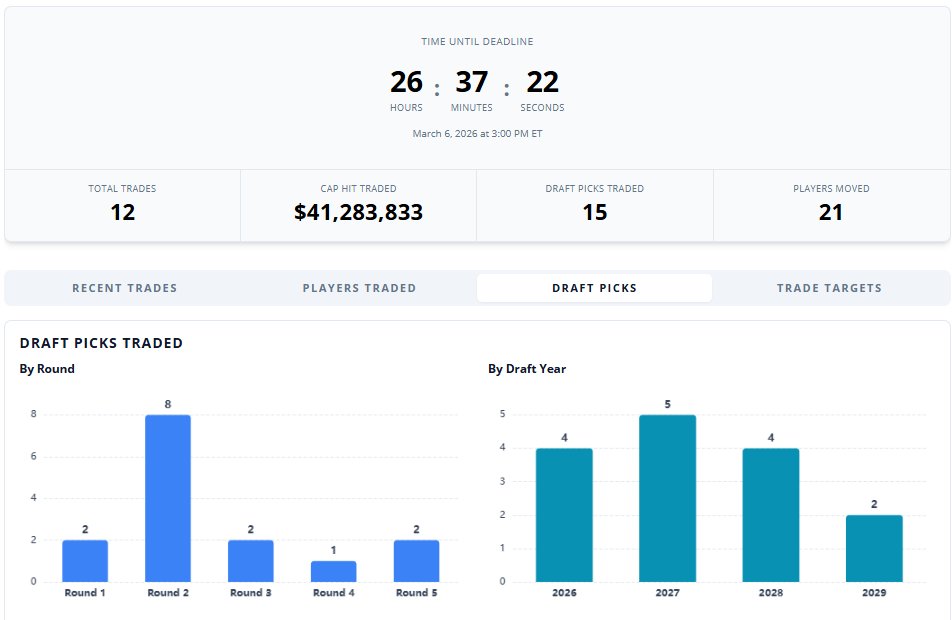Image resolution: width=952 pixels, height=620 pixels.
Task: Click the Players Moved stat card
Action: [x=831, y=205]
